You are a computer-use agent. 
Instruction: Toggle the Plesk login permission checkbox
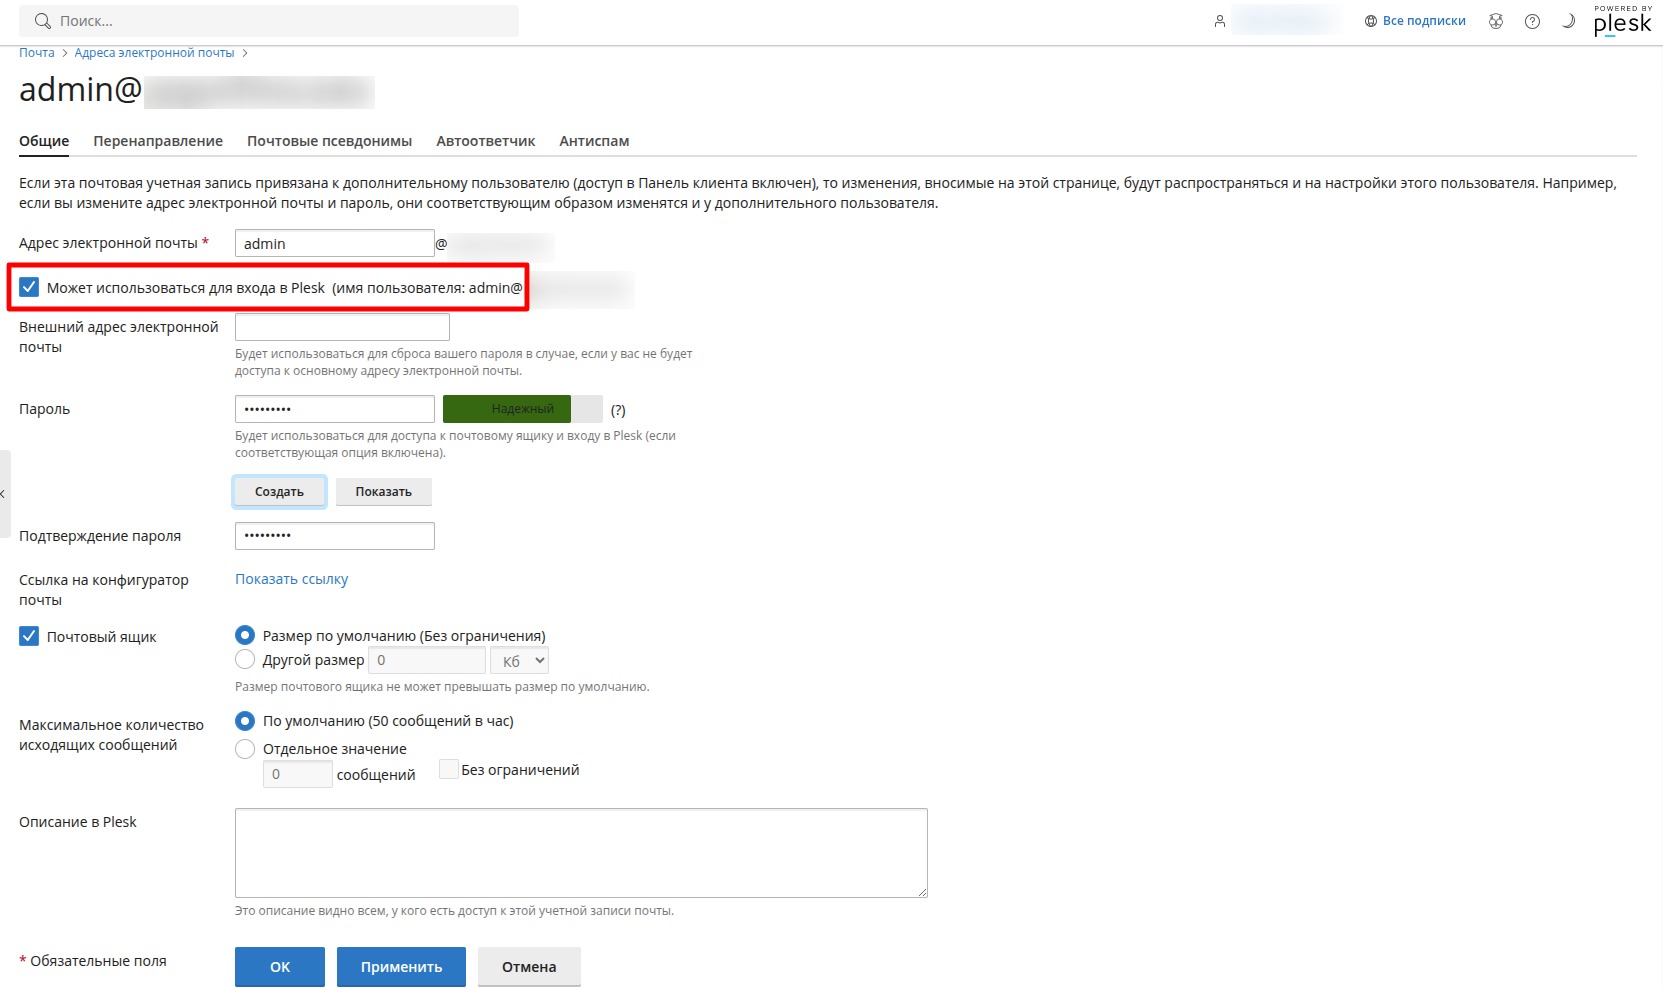[29, 287]
